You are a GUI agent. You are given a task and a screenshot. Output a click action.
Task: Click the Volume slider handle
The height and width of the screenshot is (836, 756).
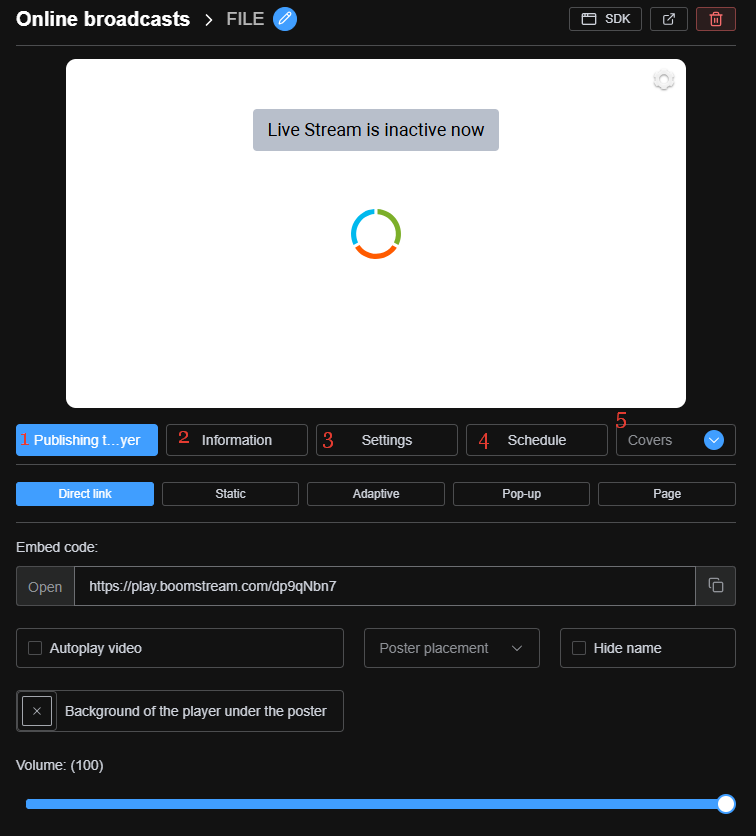(726, 803)
